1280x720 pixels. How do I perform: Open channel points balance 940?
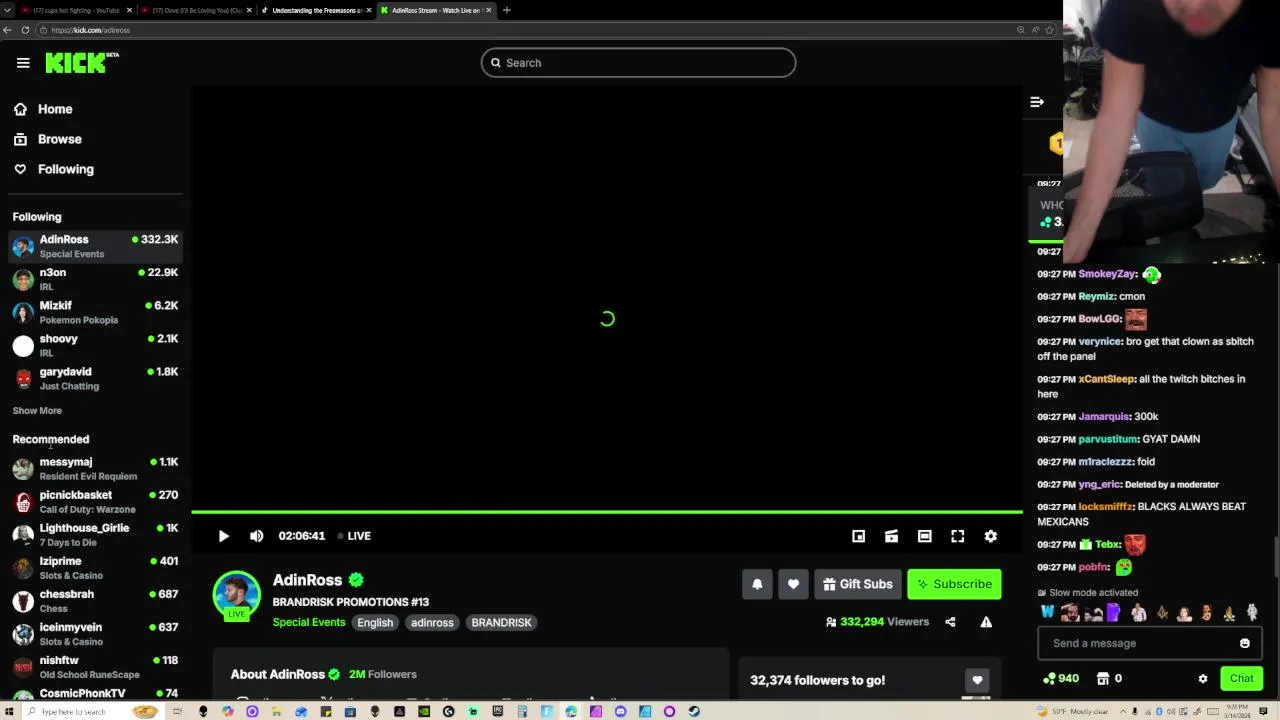[x=1061, y=679]
